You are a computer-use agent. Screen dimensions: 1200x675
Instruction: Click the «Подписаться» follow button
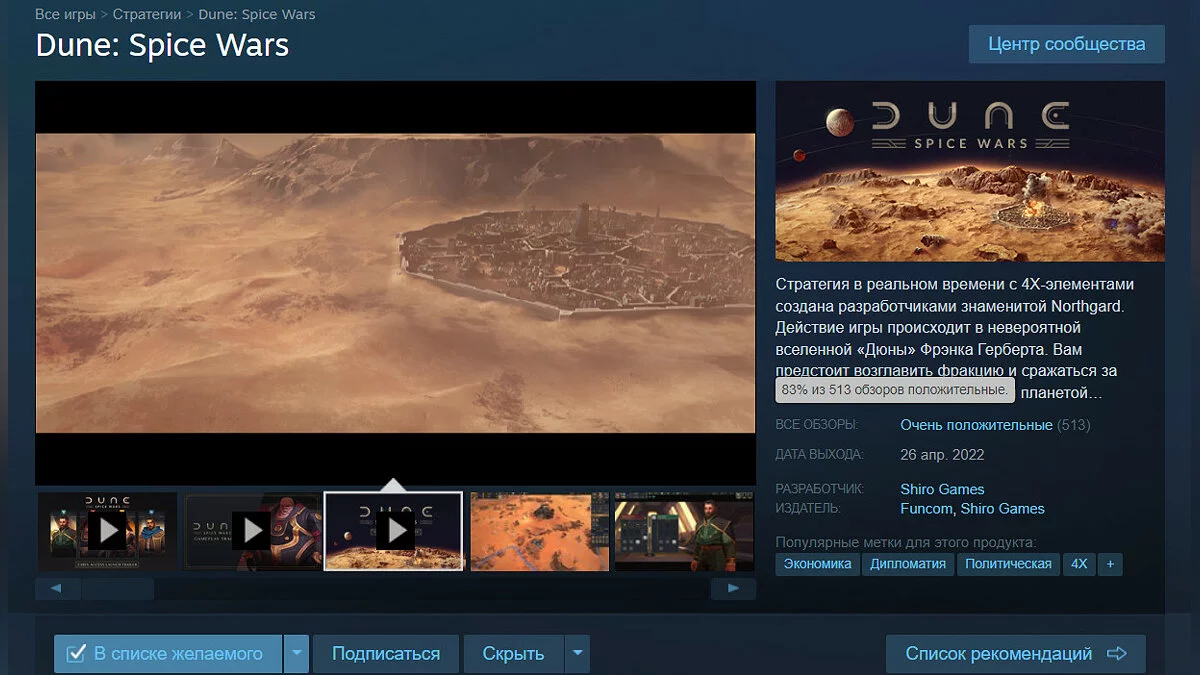[386, 654]
